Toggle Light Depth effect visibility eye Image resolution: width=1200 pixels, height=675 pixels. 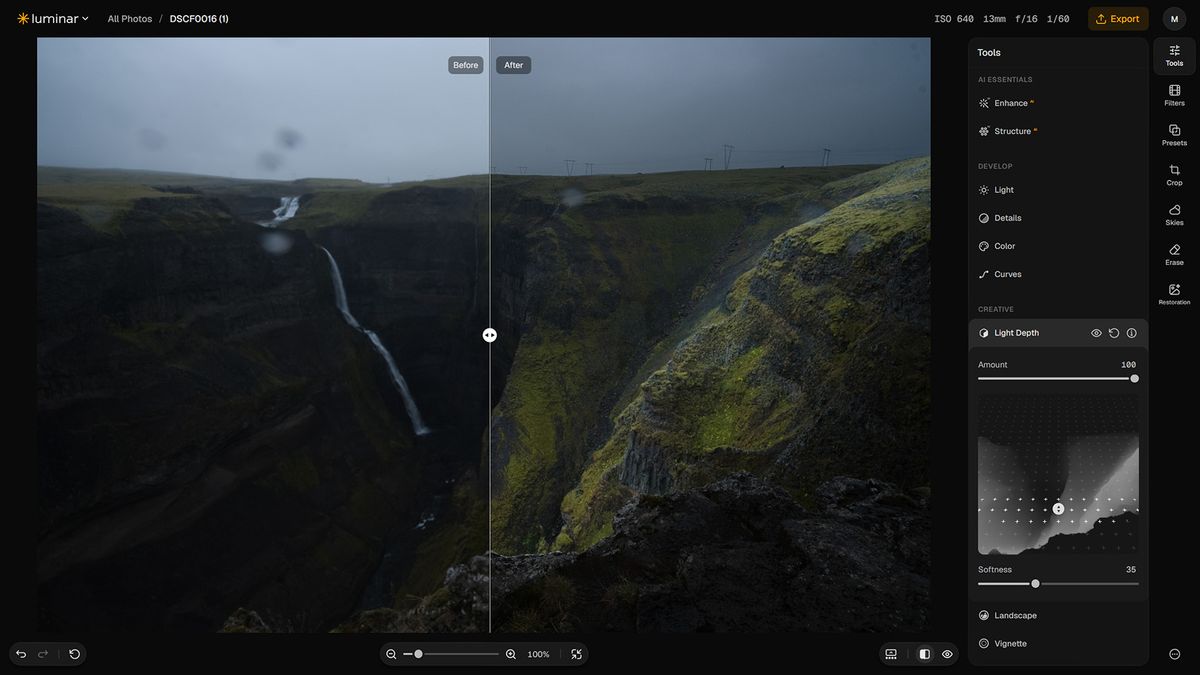[x=1096, y=333]
